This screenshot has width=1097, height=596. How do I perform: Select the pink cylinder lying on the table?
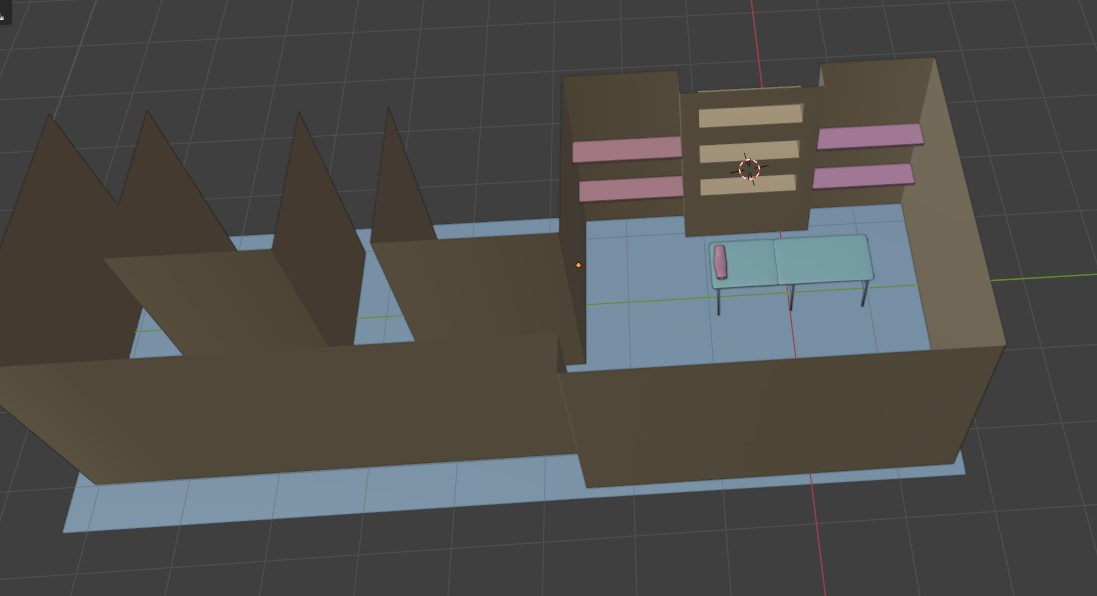pos(720,262)
